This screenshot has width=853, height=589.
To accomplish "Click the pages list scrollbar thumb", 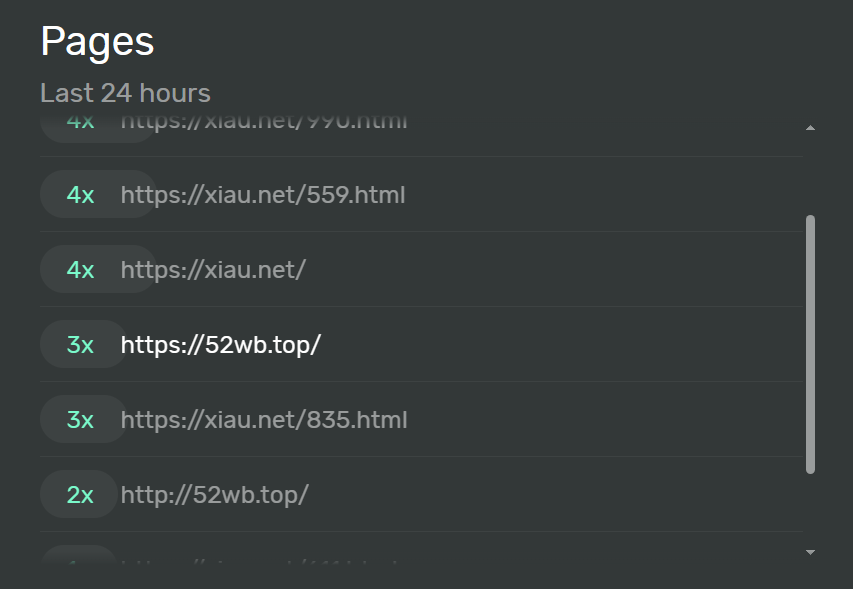I will (810, 343).
